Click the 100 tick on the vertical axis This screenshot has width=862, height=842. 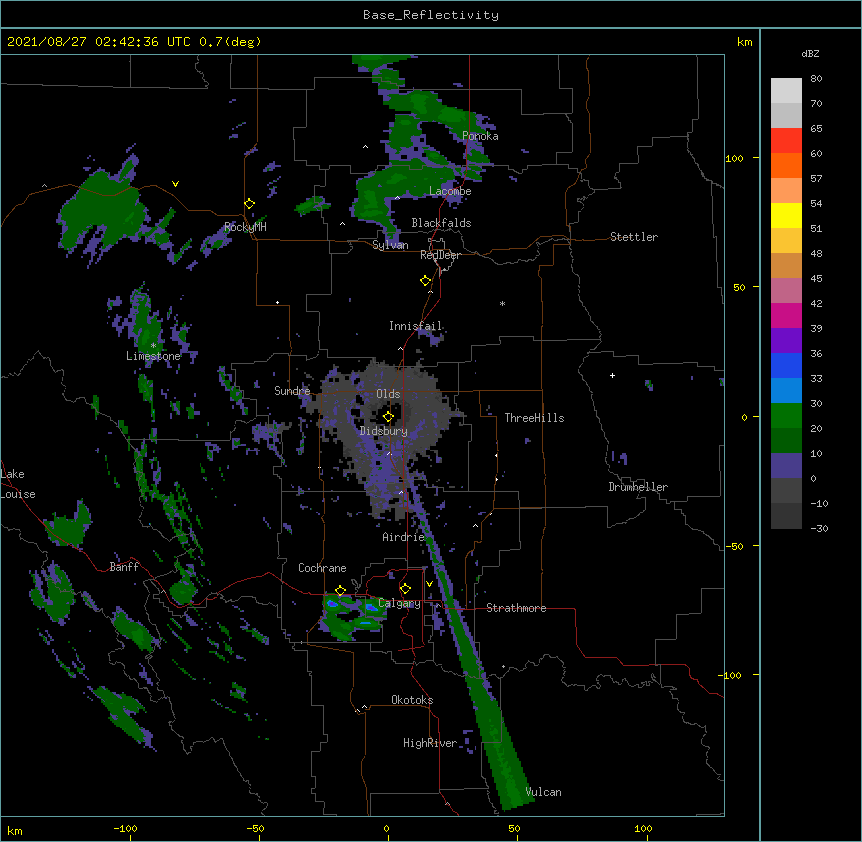[734, 158]
